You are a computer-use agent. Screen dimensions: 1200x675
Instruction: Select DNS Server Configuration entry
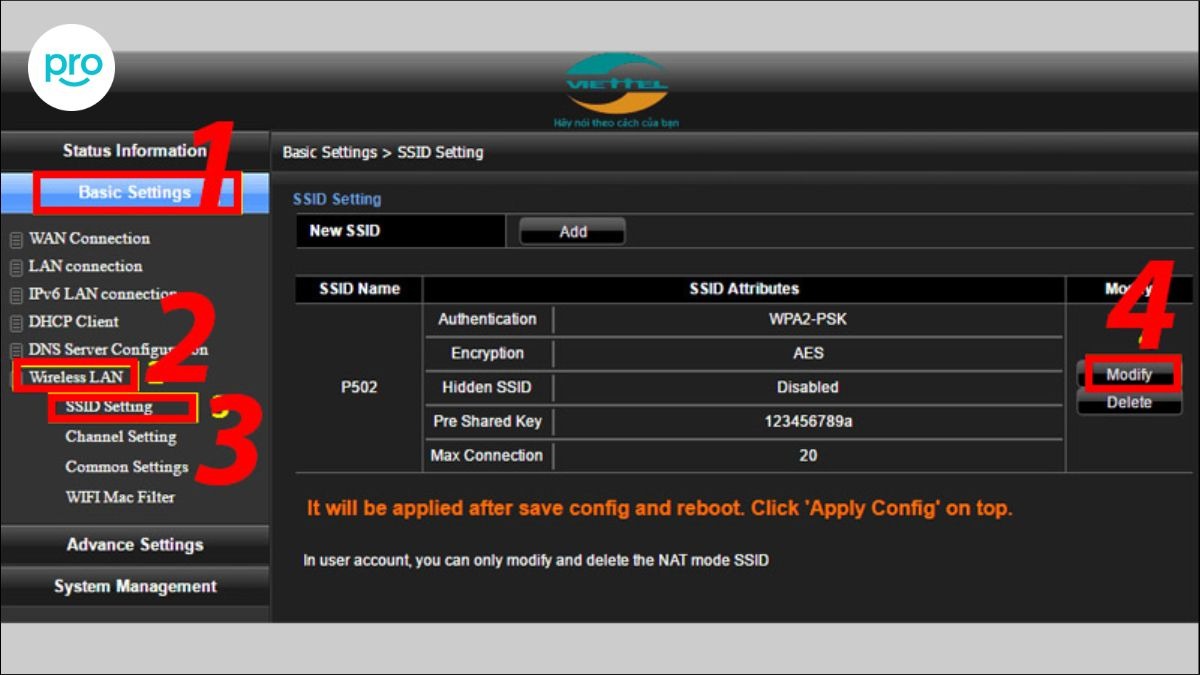point(118,350)
